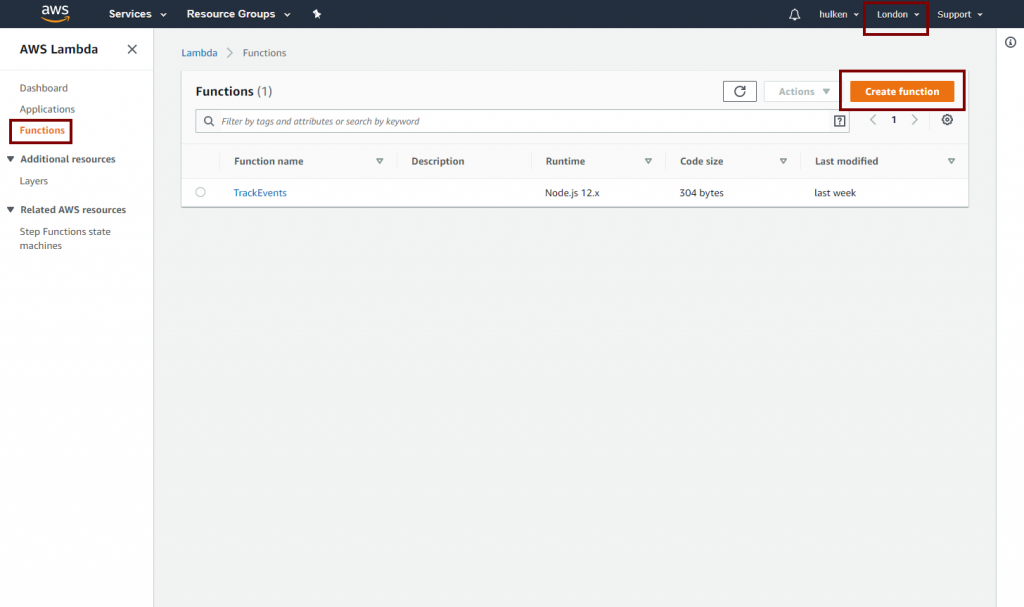Click the search filter help icon

(x=839, y=121)
